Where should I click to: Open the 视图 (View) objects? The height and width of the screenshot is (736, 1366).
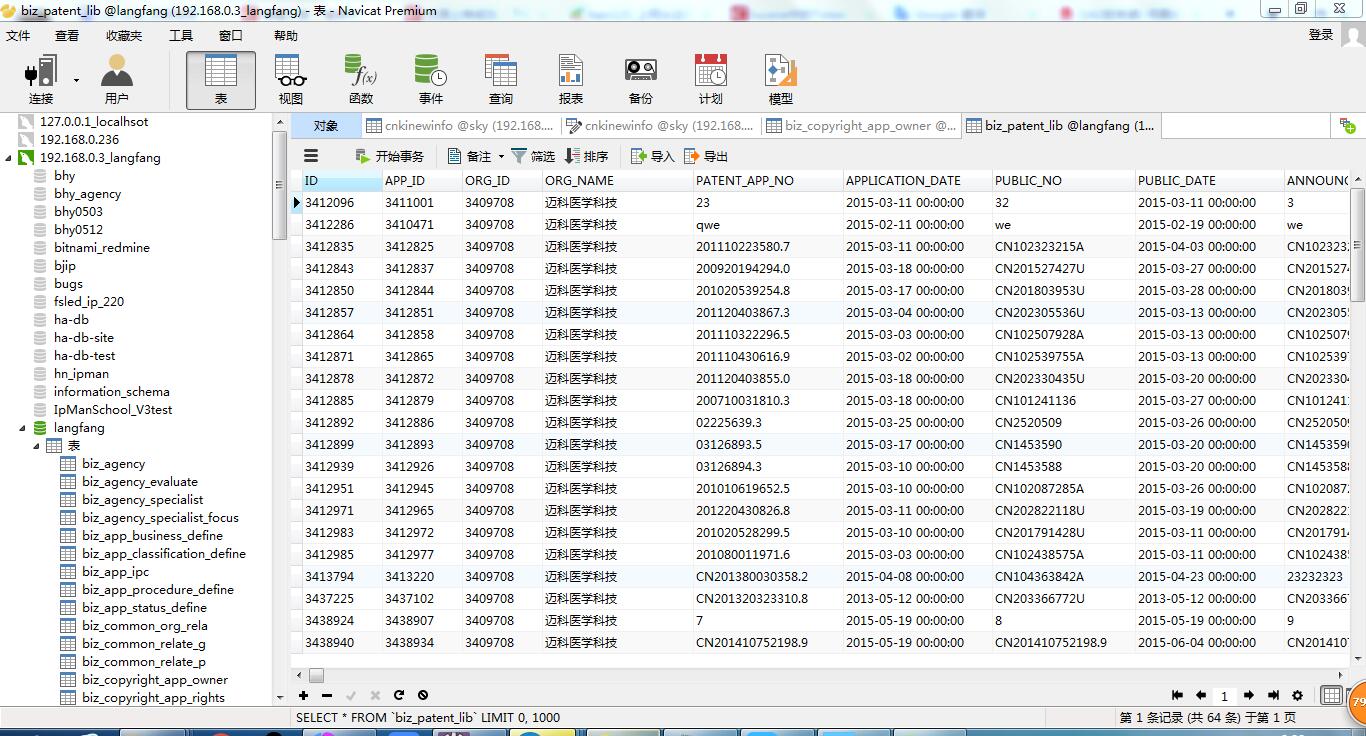291,80
